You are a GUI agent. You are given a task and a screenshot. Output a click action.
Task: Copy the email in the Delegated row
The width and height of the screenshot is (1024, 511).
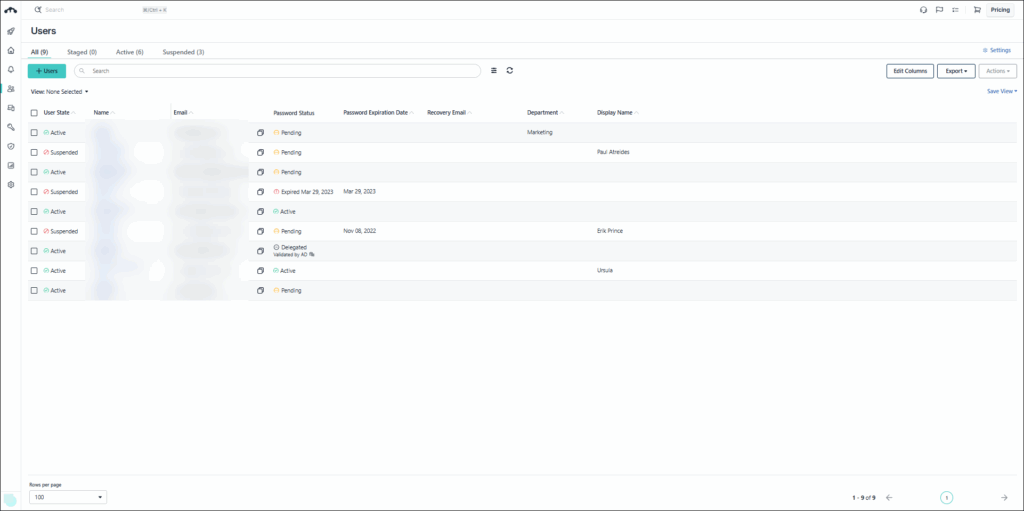tap(260, 251)
